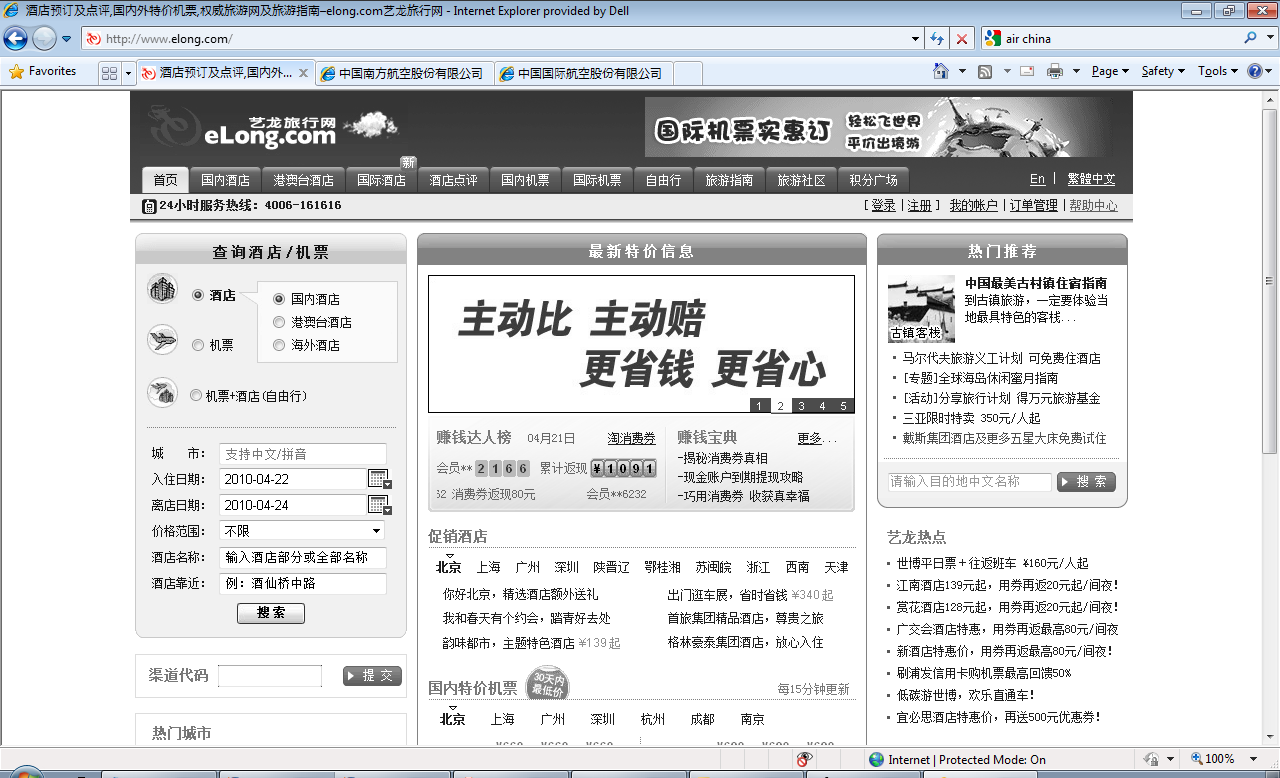Open the Safety menu dropdown
The width and height of the screenshot is (1280, 778).
click(x=1163, y=71)
